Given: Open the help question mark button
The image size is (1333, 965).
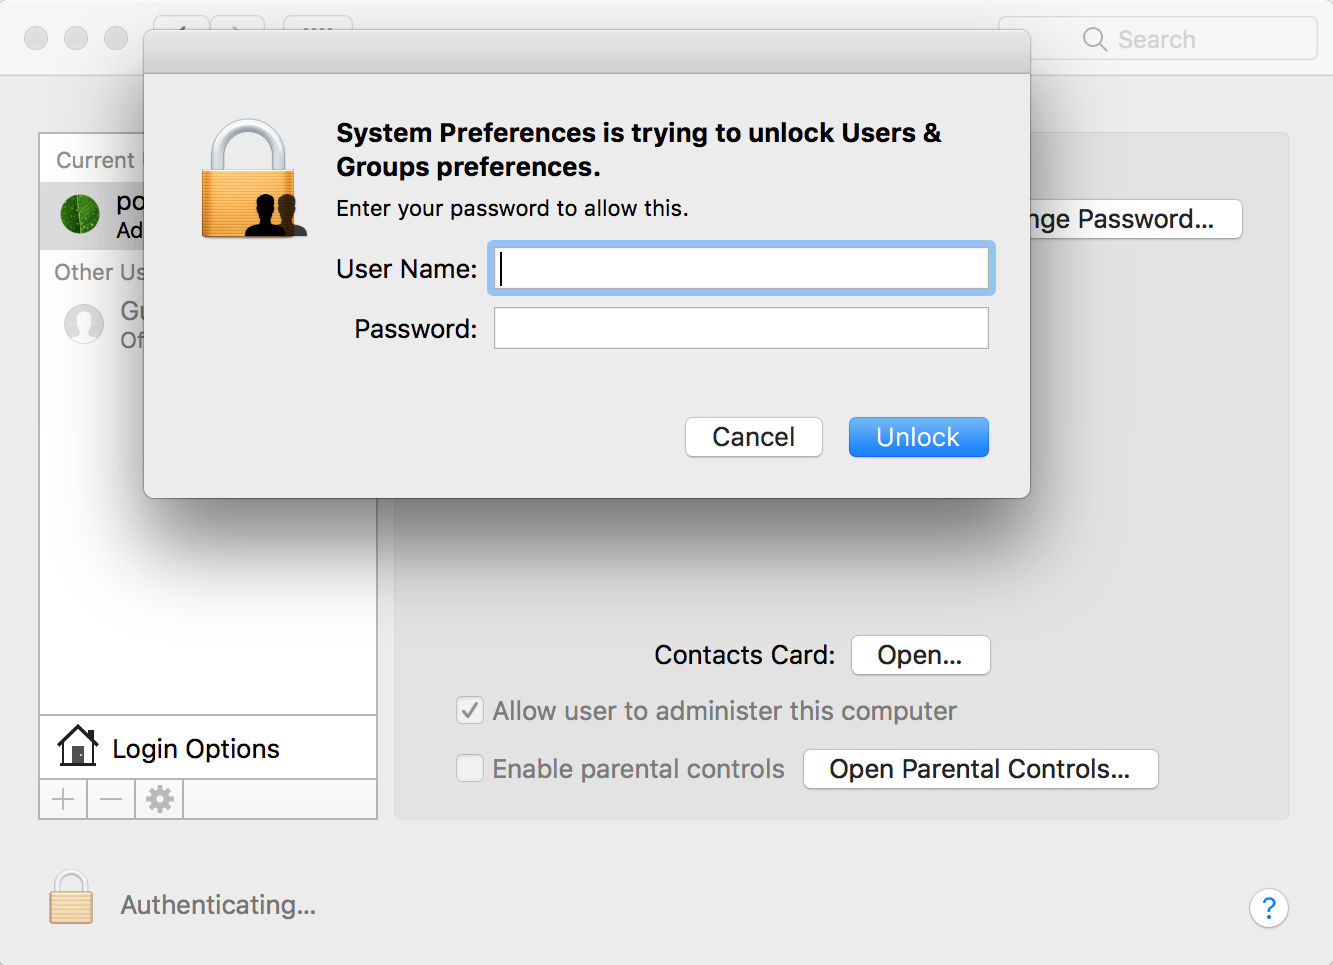Looking at the screenshot, I should (x=1268, y=908).
